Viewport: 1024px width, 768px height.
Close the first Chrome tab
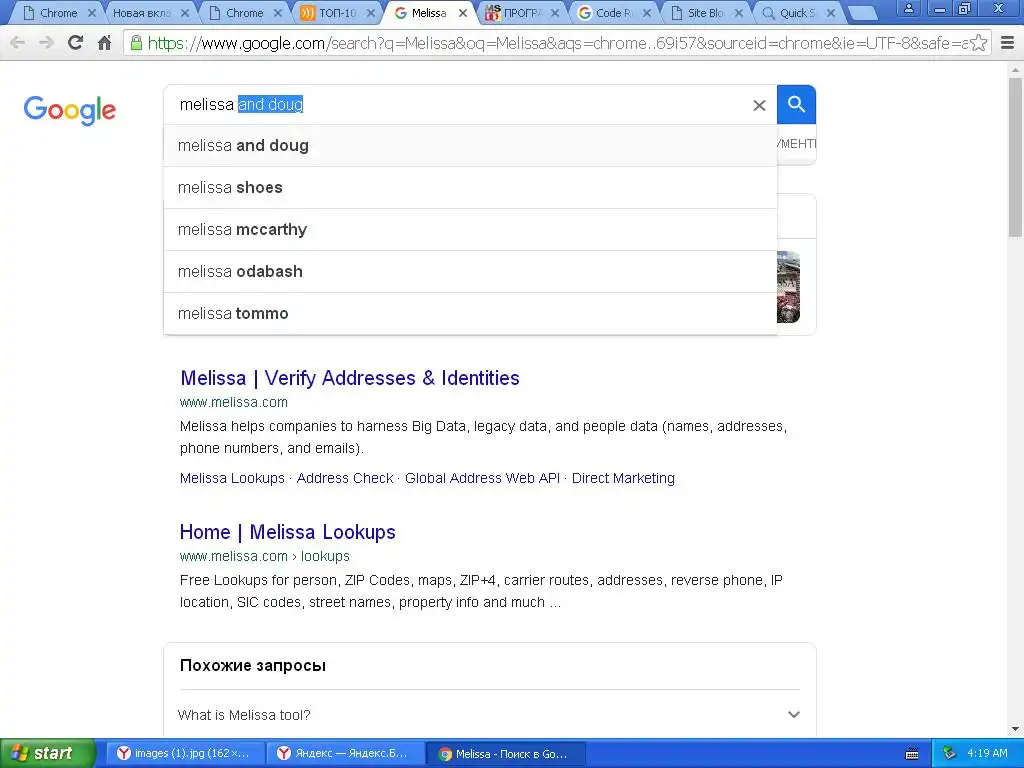91,13
